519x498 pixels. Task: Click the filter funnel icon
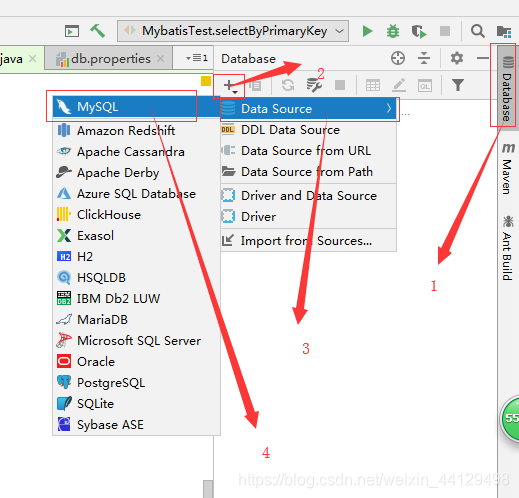click(x=458, y=85)
